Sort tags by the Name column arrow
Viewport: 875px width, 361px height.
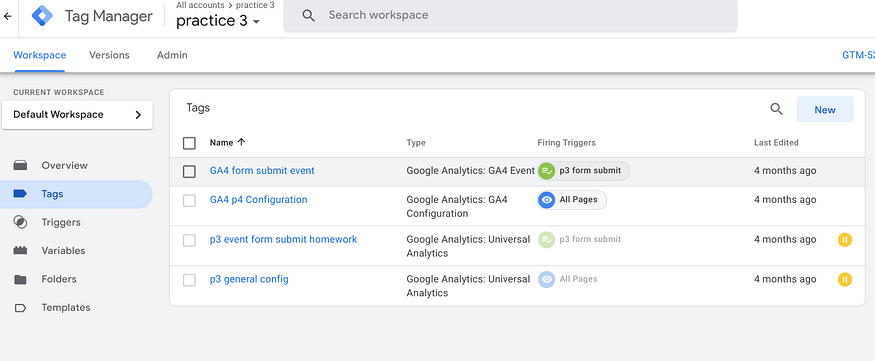click(x=241, y=142)
